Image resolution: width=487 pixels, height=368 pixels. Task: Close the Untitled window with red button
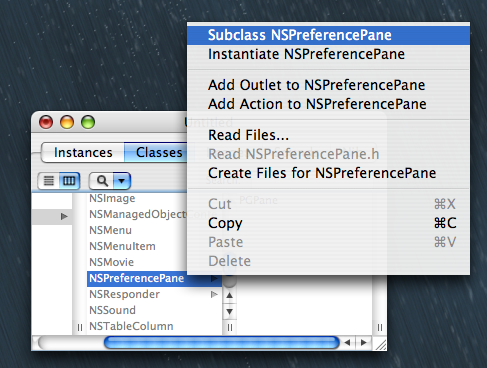(46, 122)
